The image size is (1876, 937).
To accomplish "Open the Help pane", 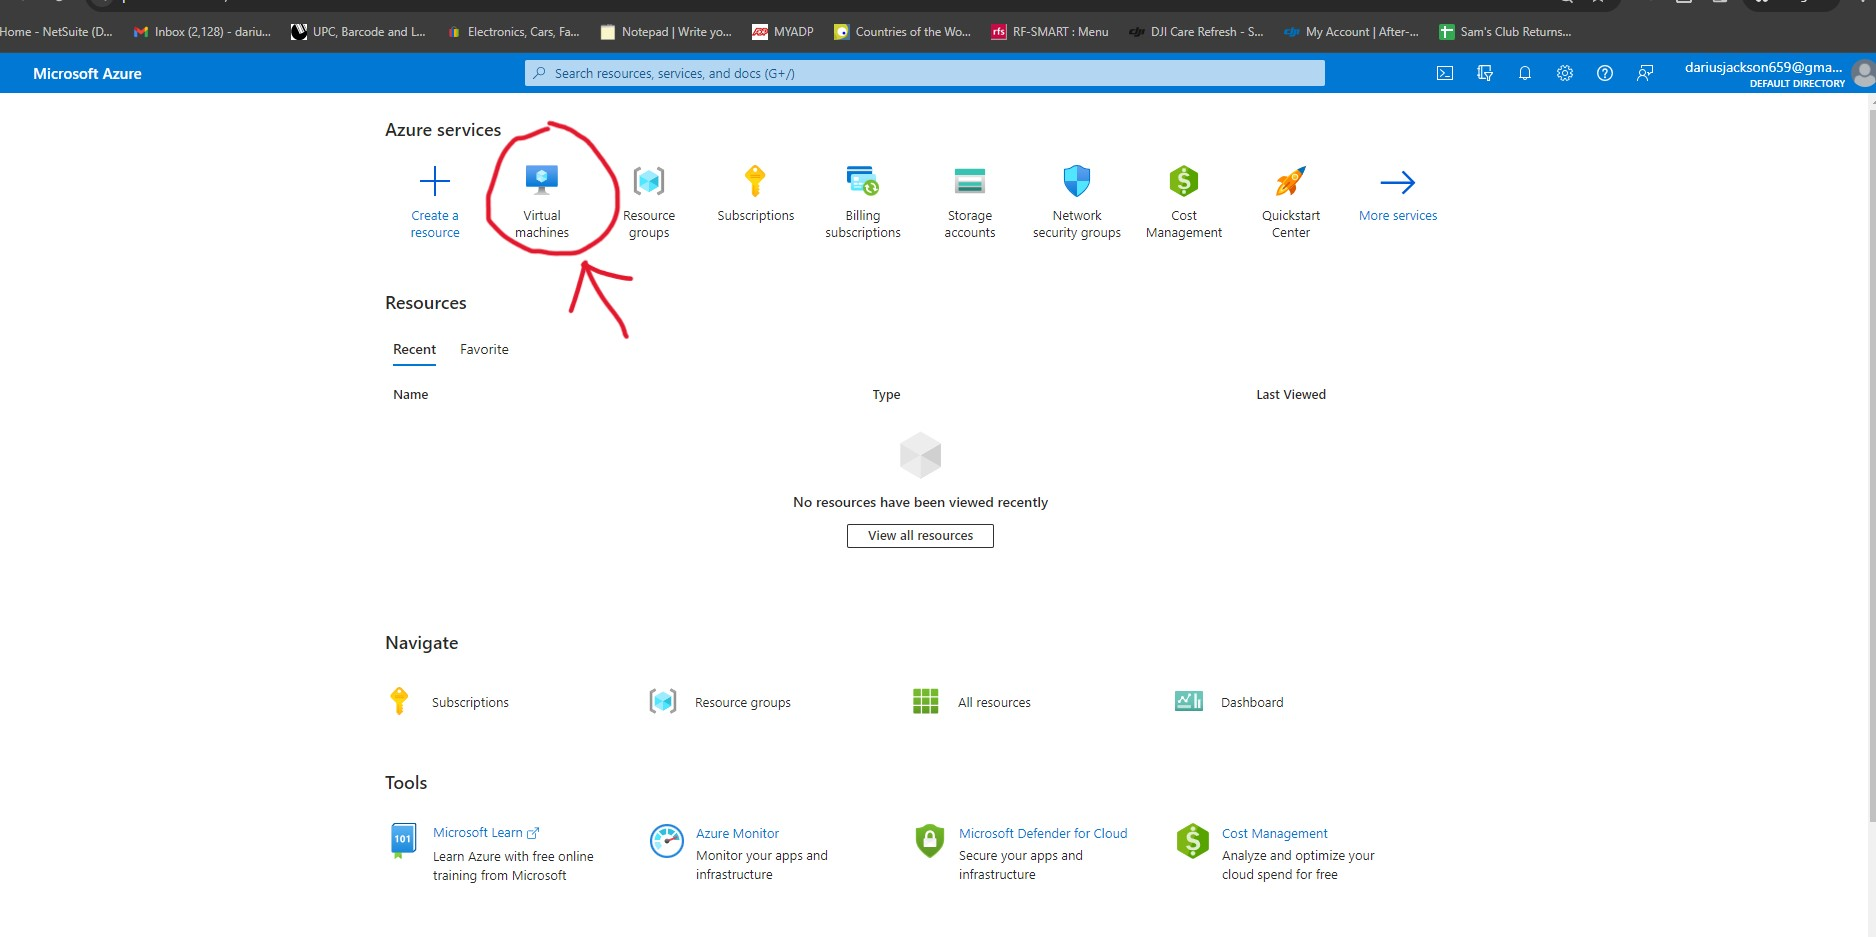I will point(1604,72).
